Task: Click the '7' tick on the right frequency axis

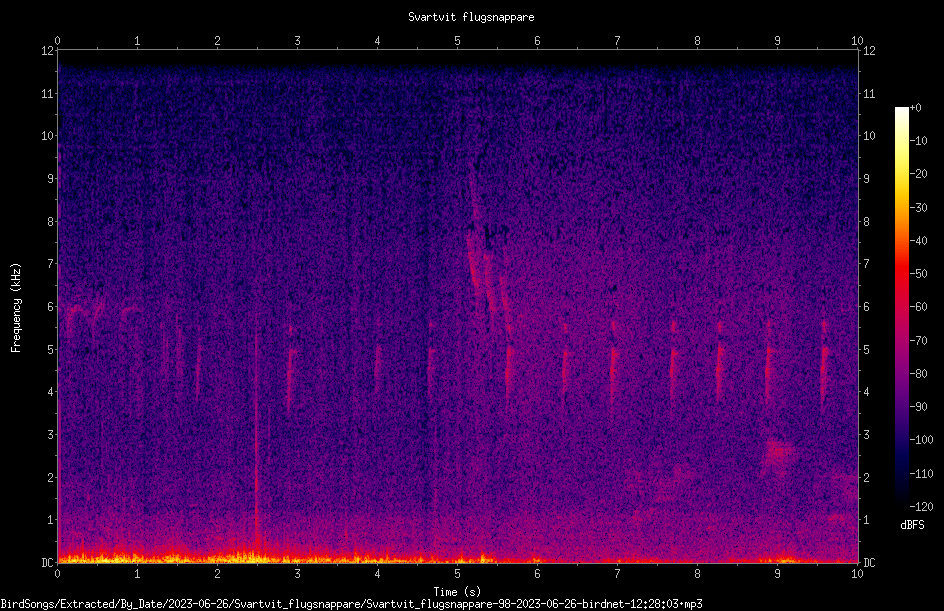Action: click(x=866, y=264)
